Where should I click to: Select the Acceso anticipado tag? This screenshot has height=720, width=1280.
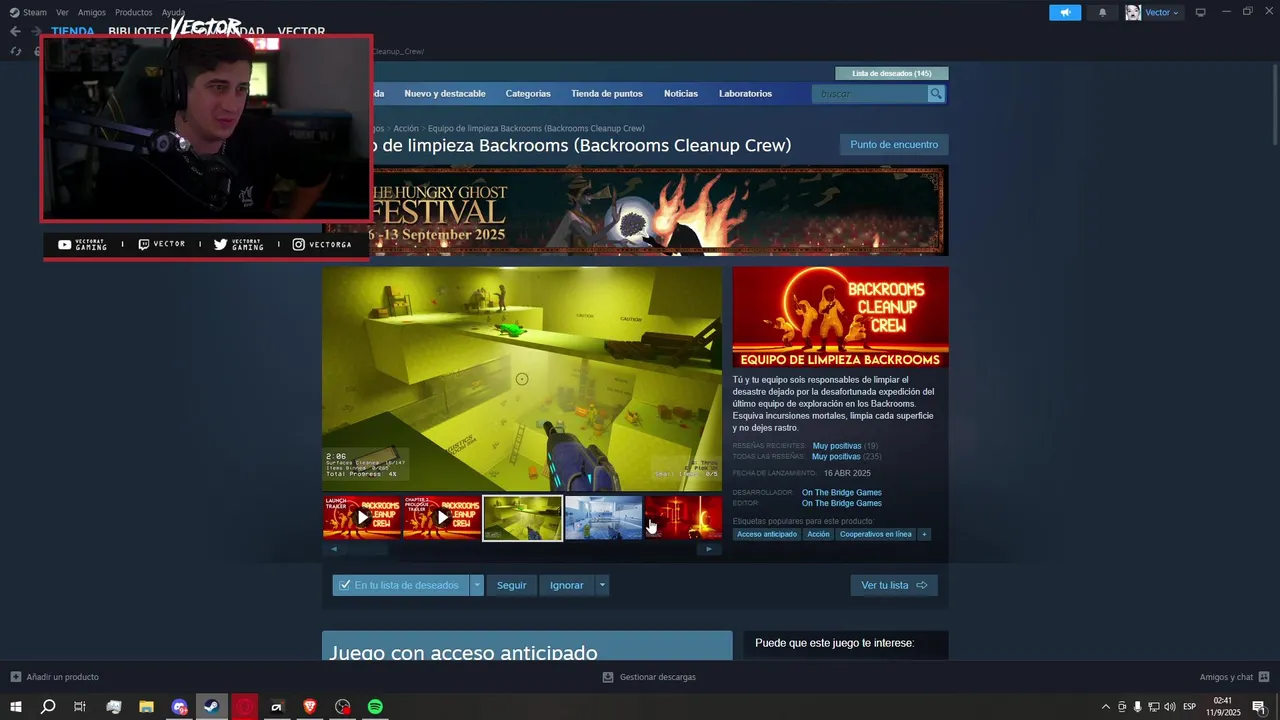pos(767,534)
